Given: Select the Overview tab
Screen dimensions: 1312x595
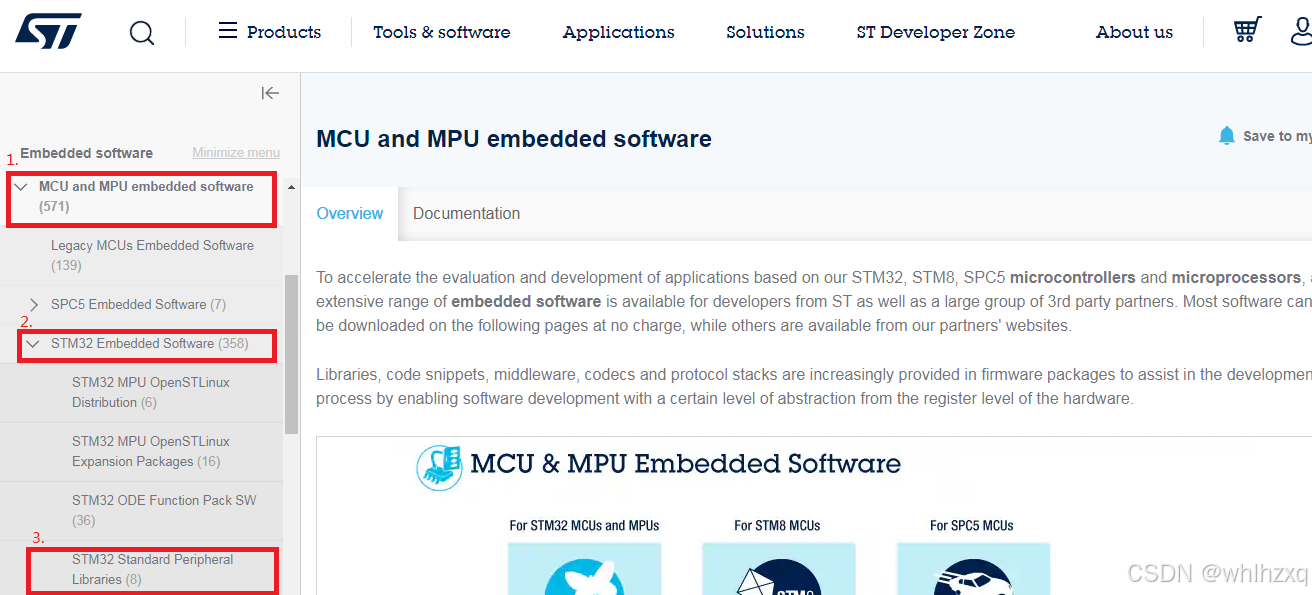Looking at the screenshot, I should 349,213.
